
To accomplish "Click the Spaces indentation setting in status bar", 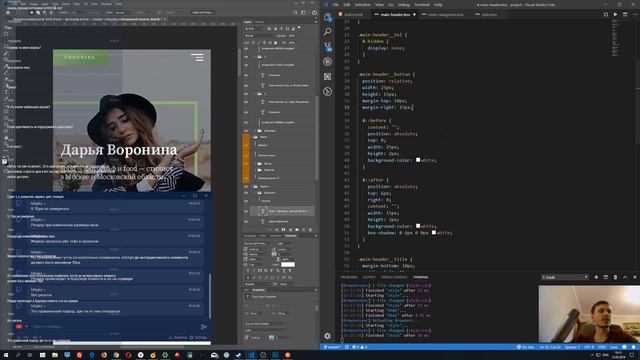I will coord(572,347).
